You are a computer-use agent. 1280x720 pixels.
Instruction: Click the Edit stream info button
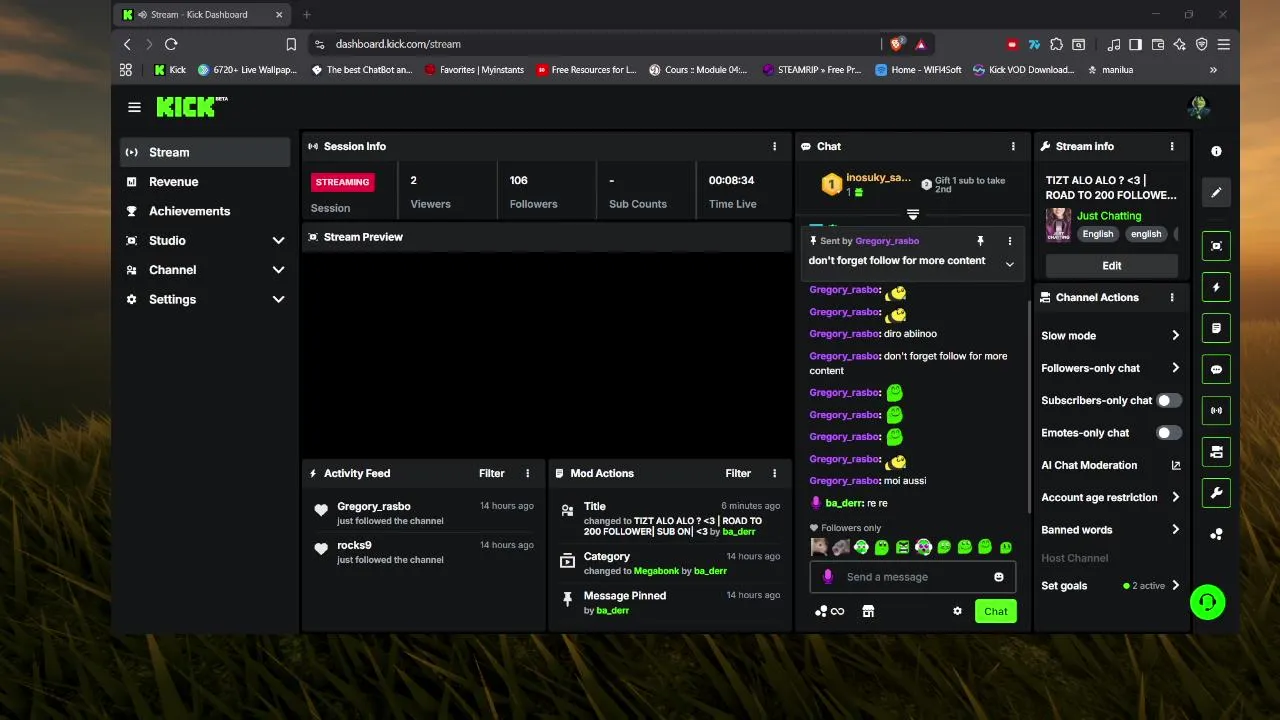[x=1112, y=266]
